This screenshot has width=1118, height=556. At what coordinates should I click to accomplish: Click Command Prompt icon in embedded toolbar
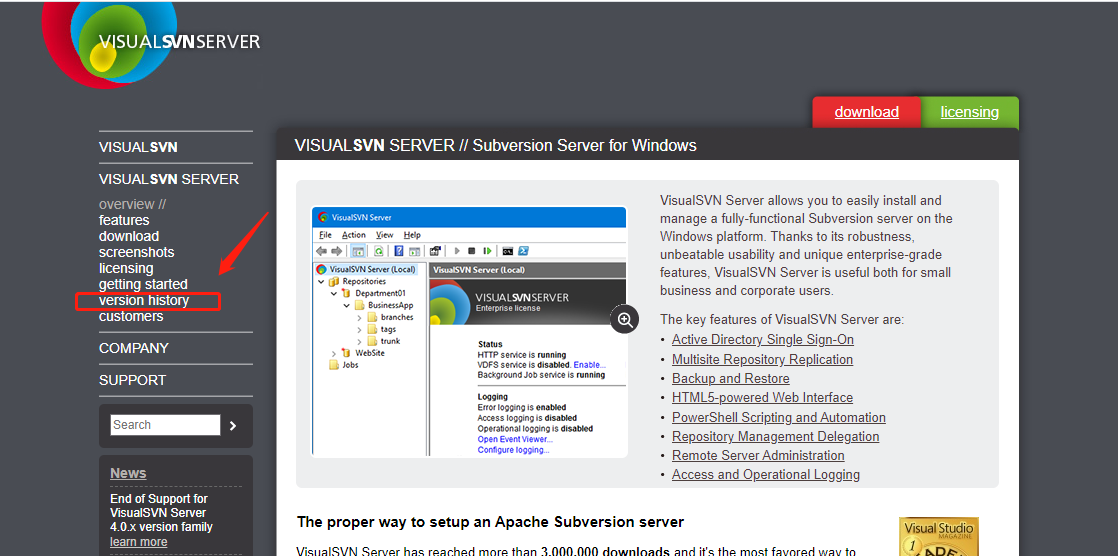[x=508, y=251]
